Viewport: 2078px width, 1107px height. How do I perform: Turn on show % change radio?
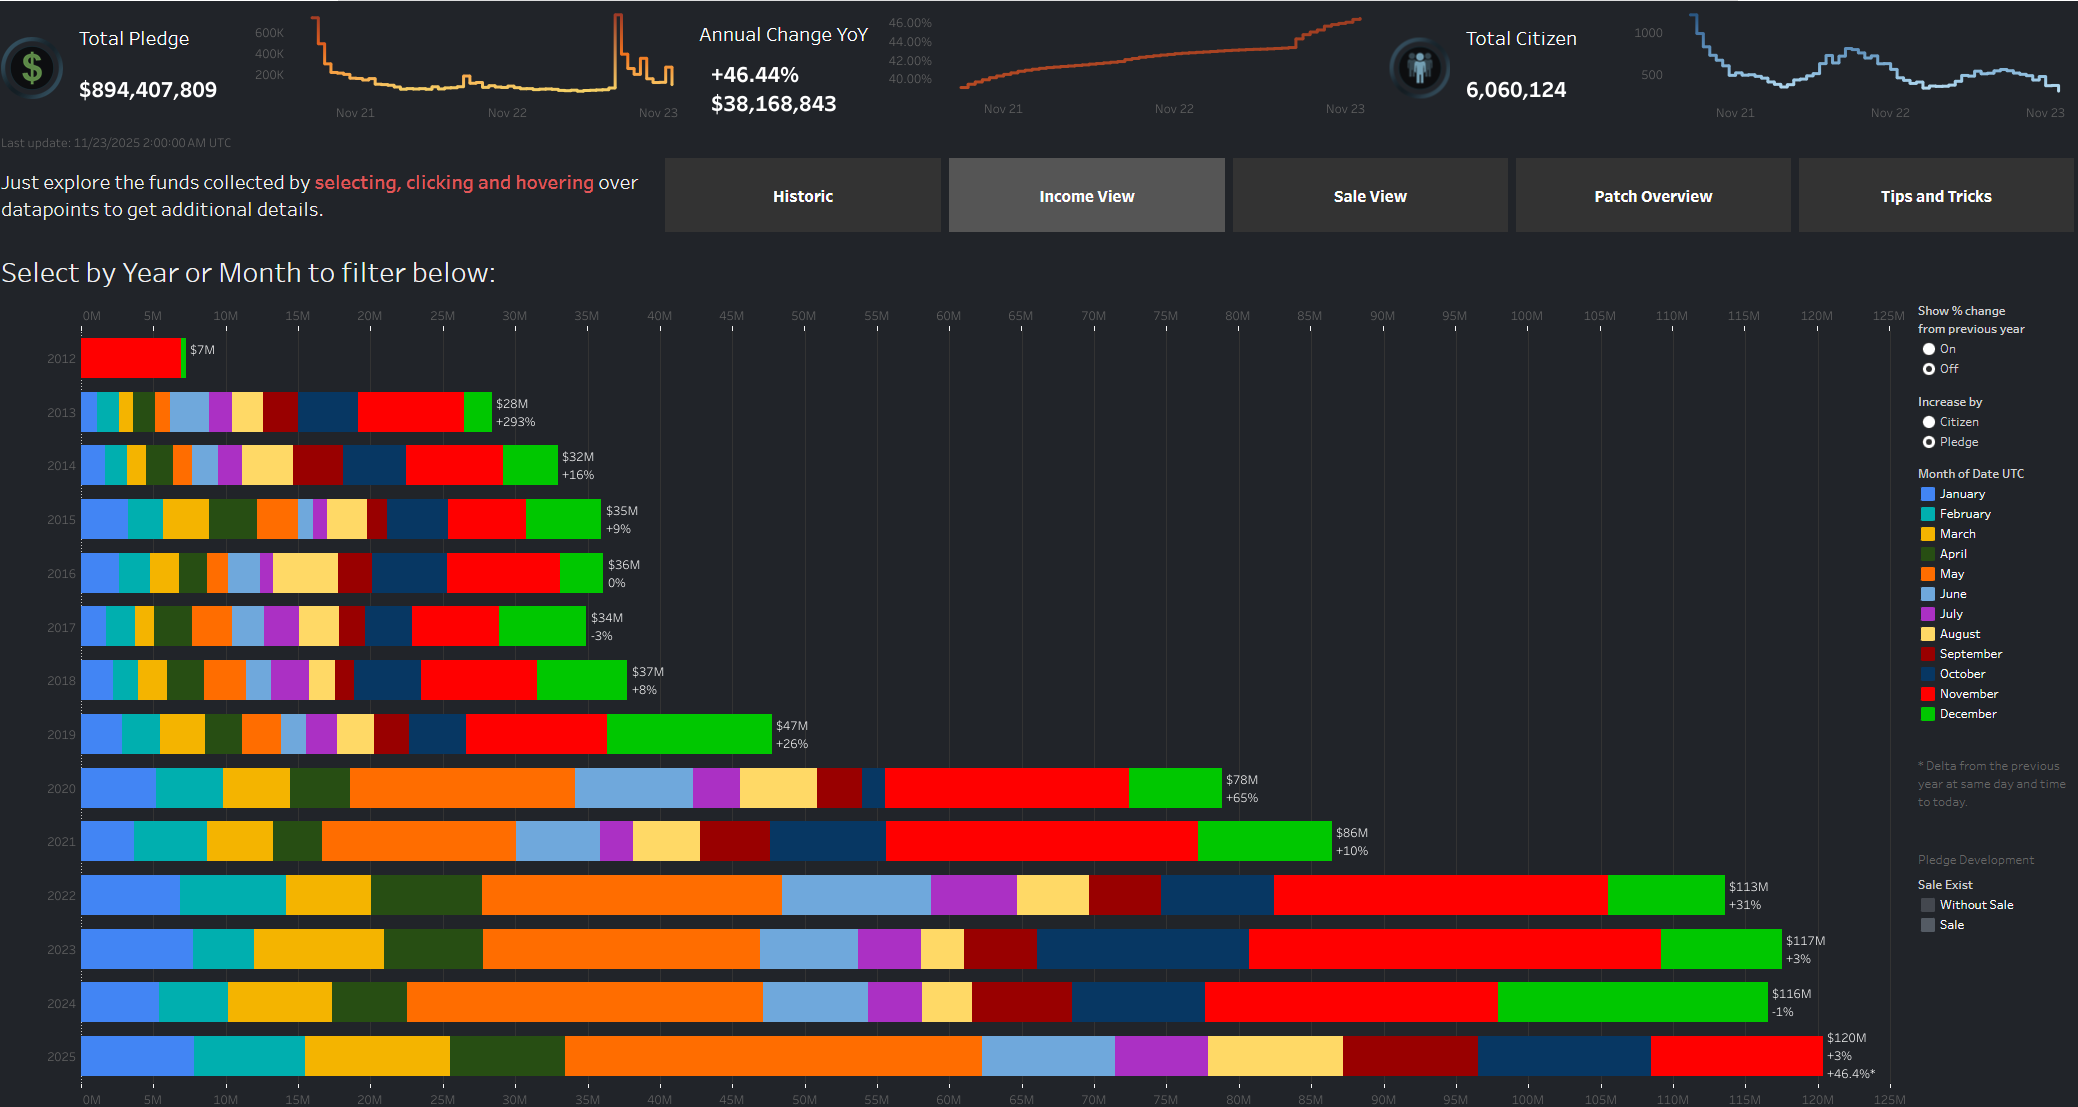(x=1928, y=349)
